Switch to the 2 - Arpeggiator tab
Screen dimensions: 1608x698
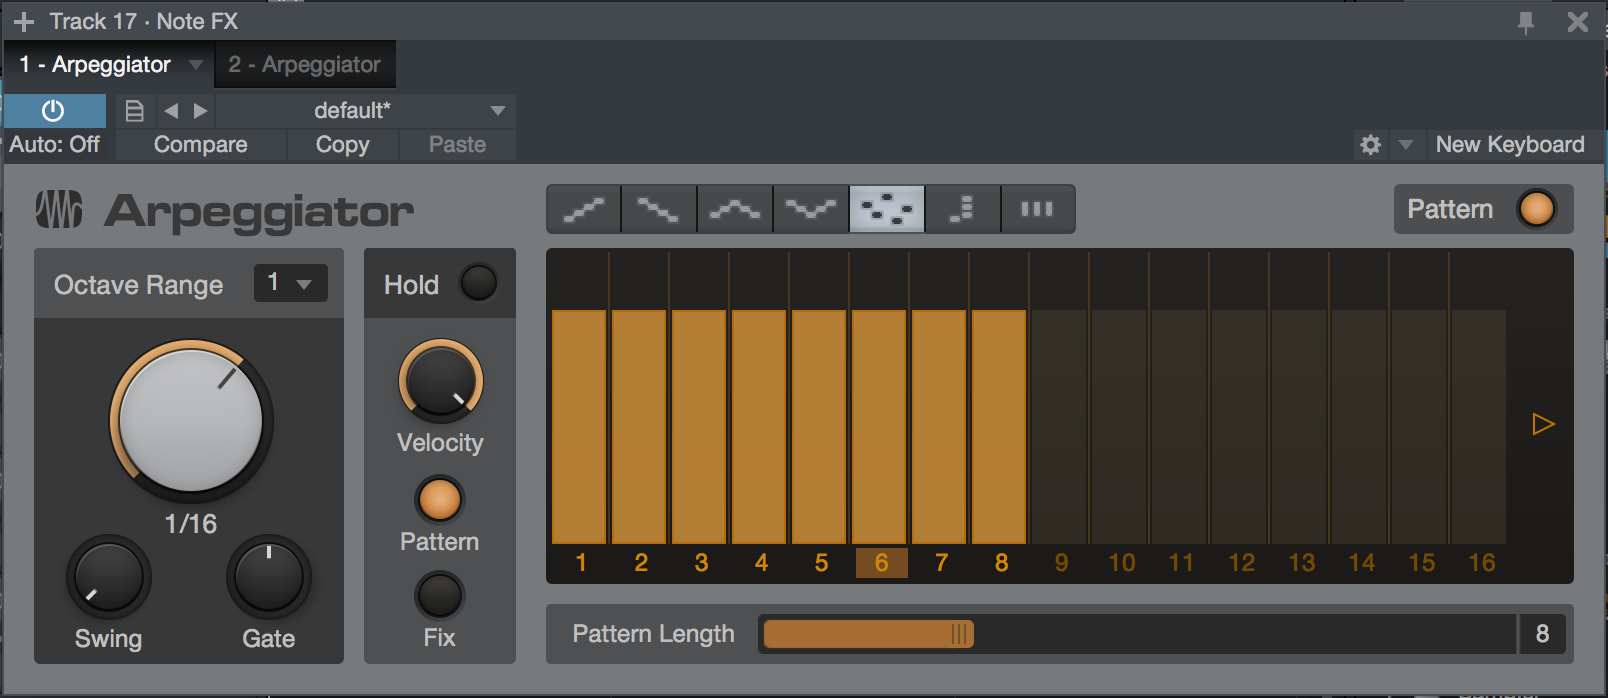point(305,65)
